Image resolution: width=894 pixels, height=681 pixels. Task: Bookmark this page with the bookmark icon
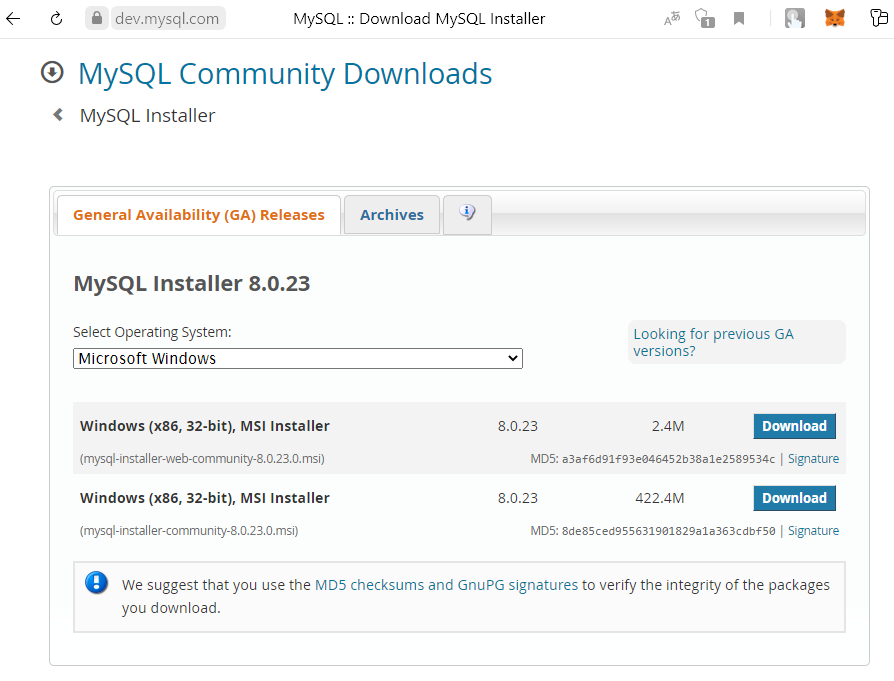[739, 19]
